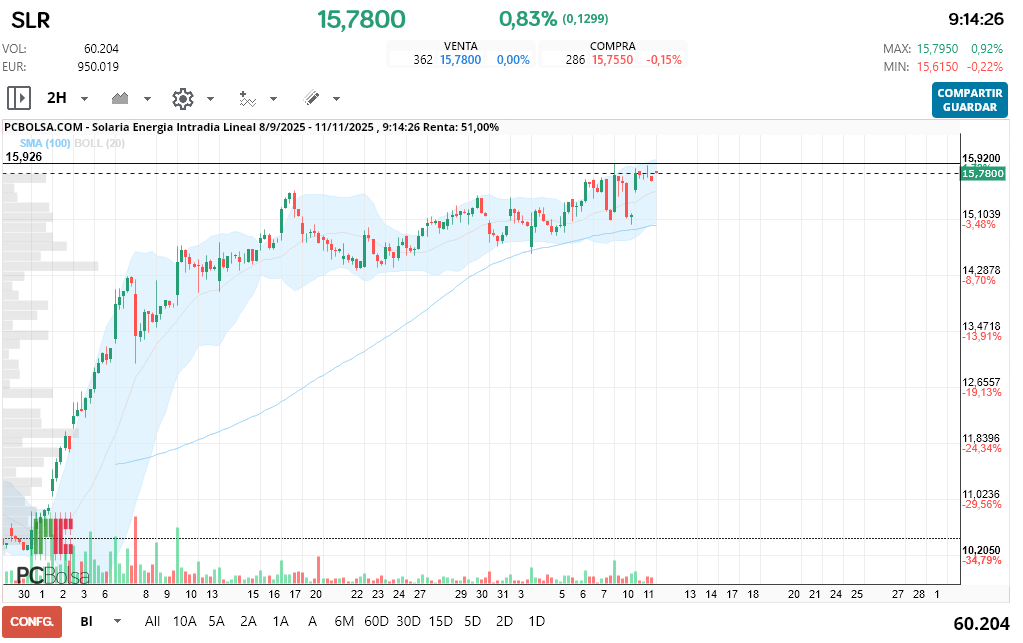Select the 1D time range

[536, 621]
